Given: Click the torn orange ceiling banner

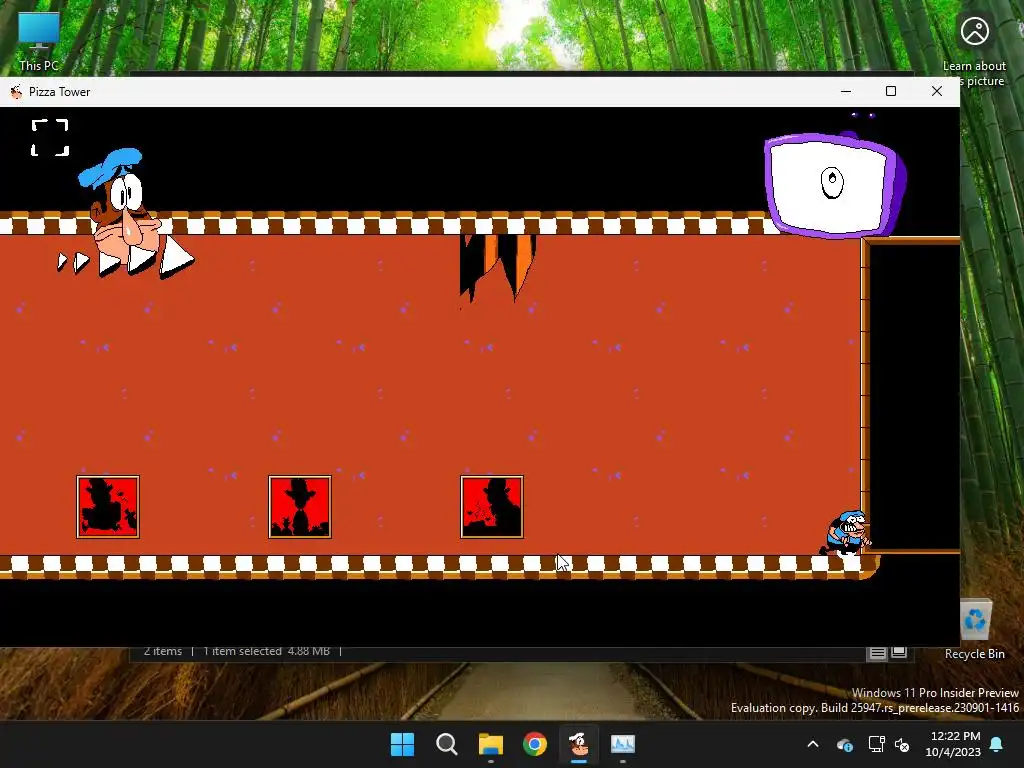Looking at the screenshot, I should (x=498, y=268).
